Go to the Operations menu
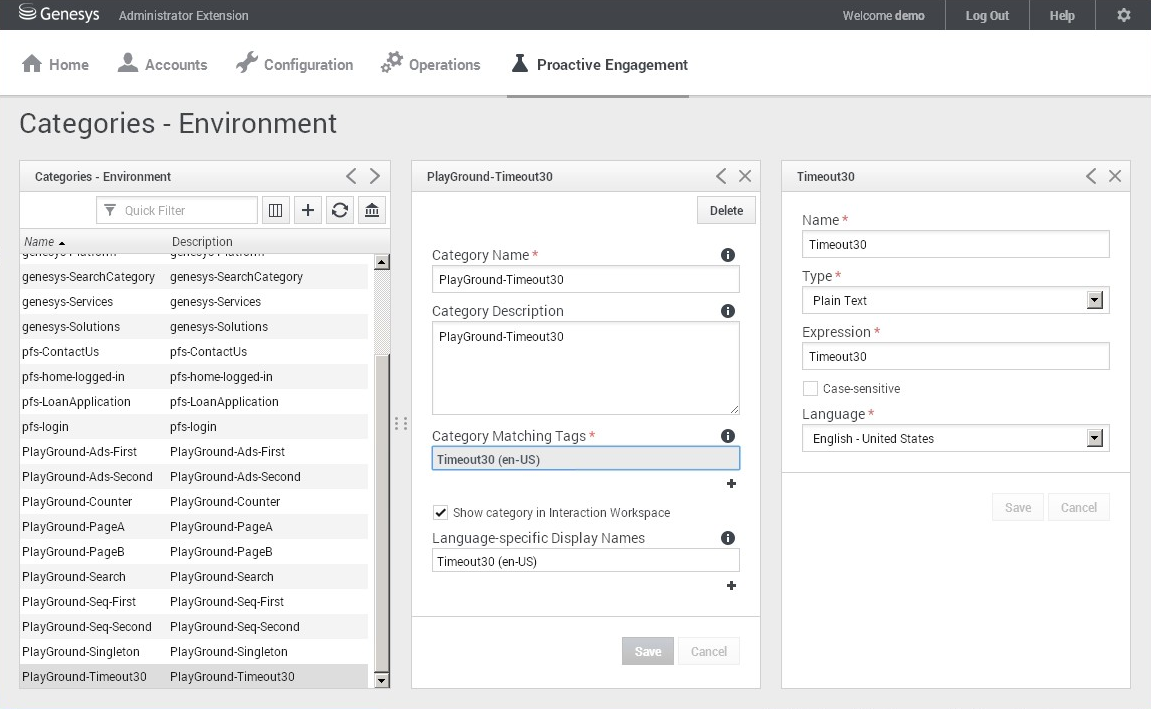The width and height of the screenshot is (1151, 709). coord(431,65)
